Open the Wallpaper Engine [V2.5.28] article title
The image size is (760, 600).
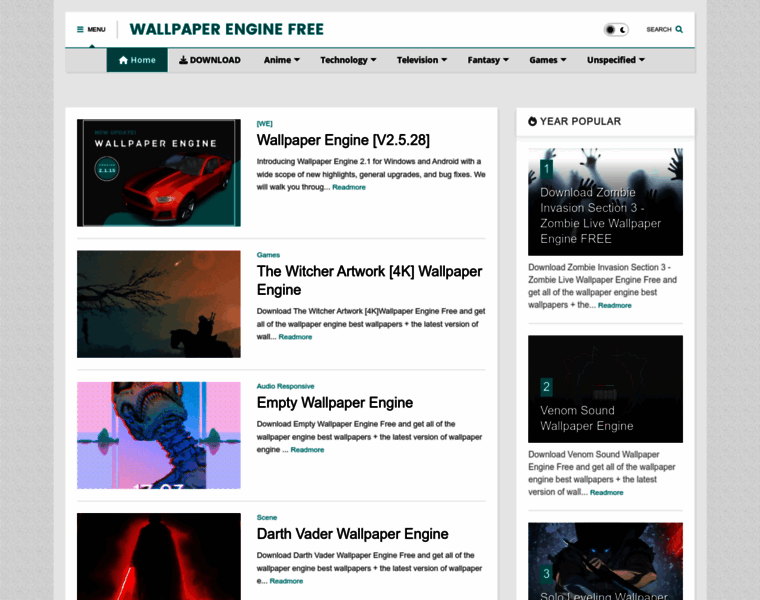343,140
